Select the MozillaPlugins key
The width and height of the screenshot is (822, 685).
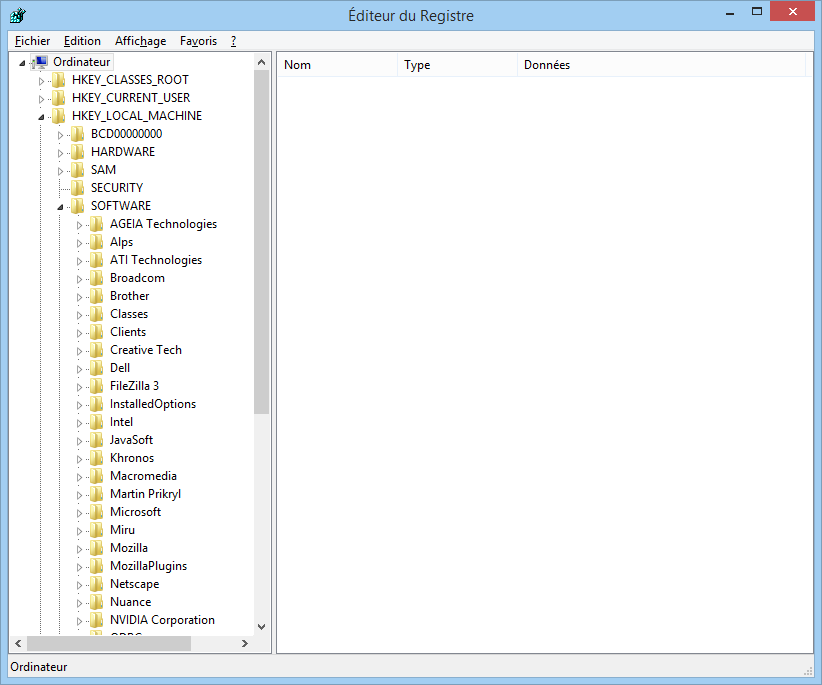click(x=148, y=566)
